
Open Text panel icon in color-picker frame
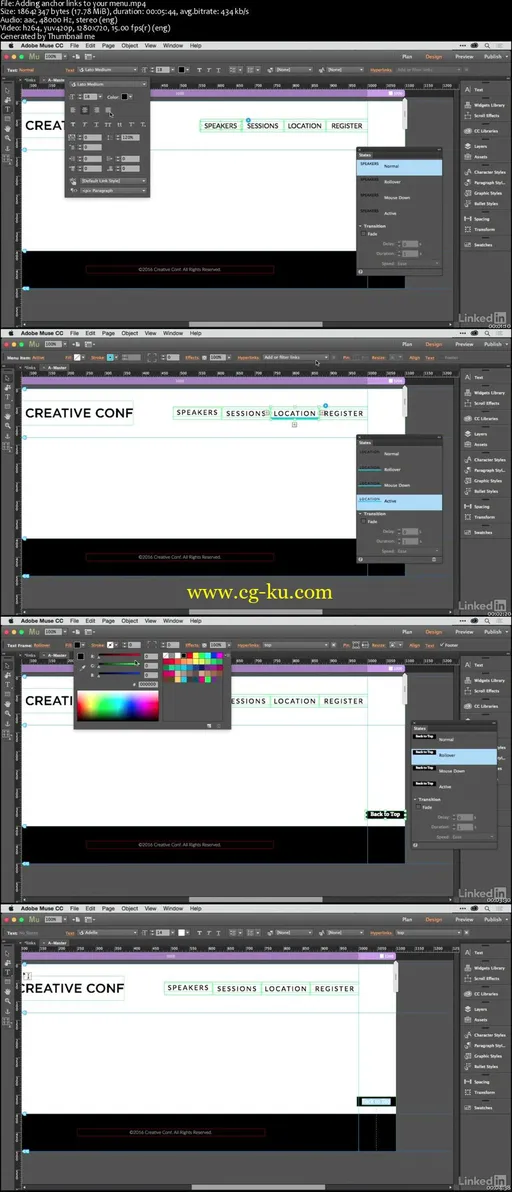(468, 665)
